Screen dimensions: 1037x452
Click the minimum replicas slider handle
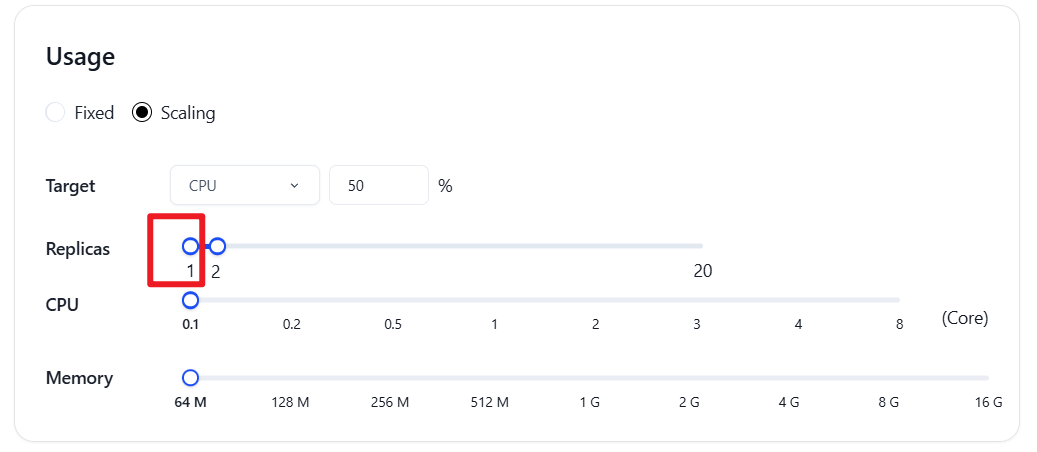pos(190,246)
